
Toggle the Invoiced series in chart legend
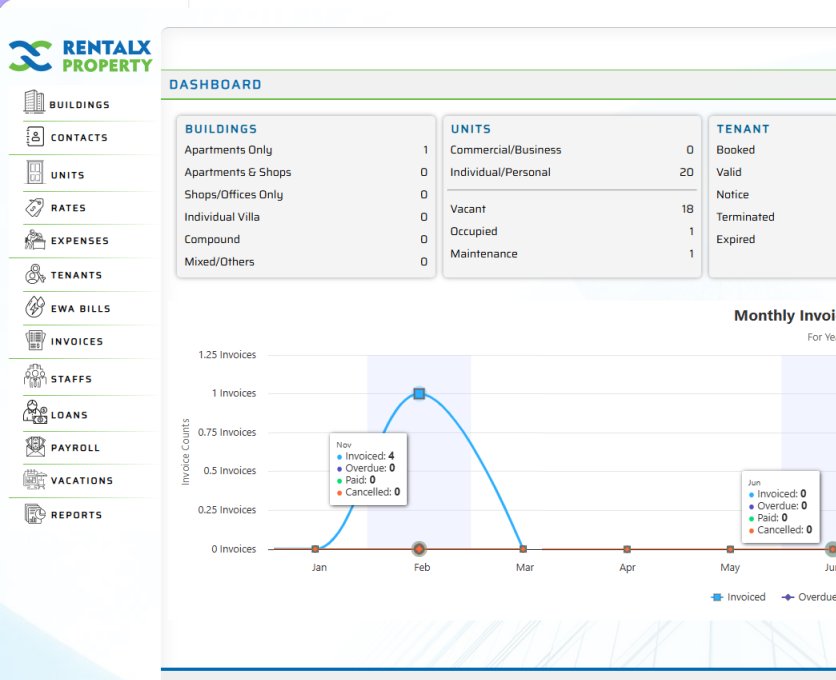[x=738, y=597]
